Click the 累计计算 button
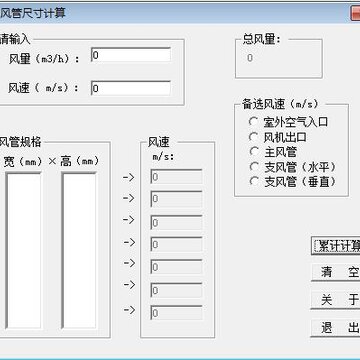Viewport: 360px width, 360px height. coord(336,246)
